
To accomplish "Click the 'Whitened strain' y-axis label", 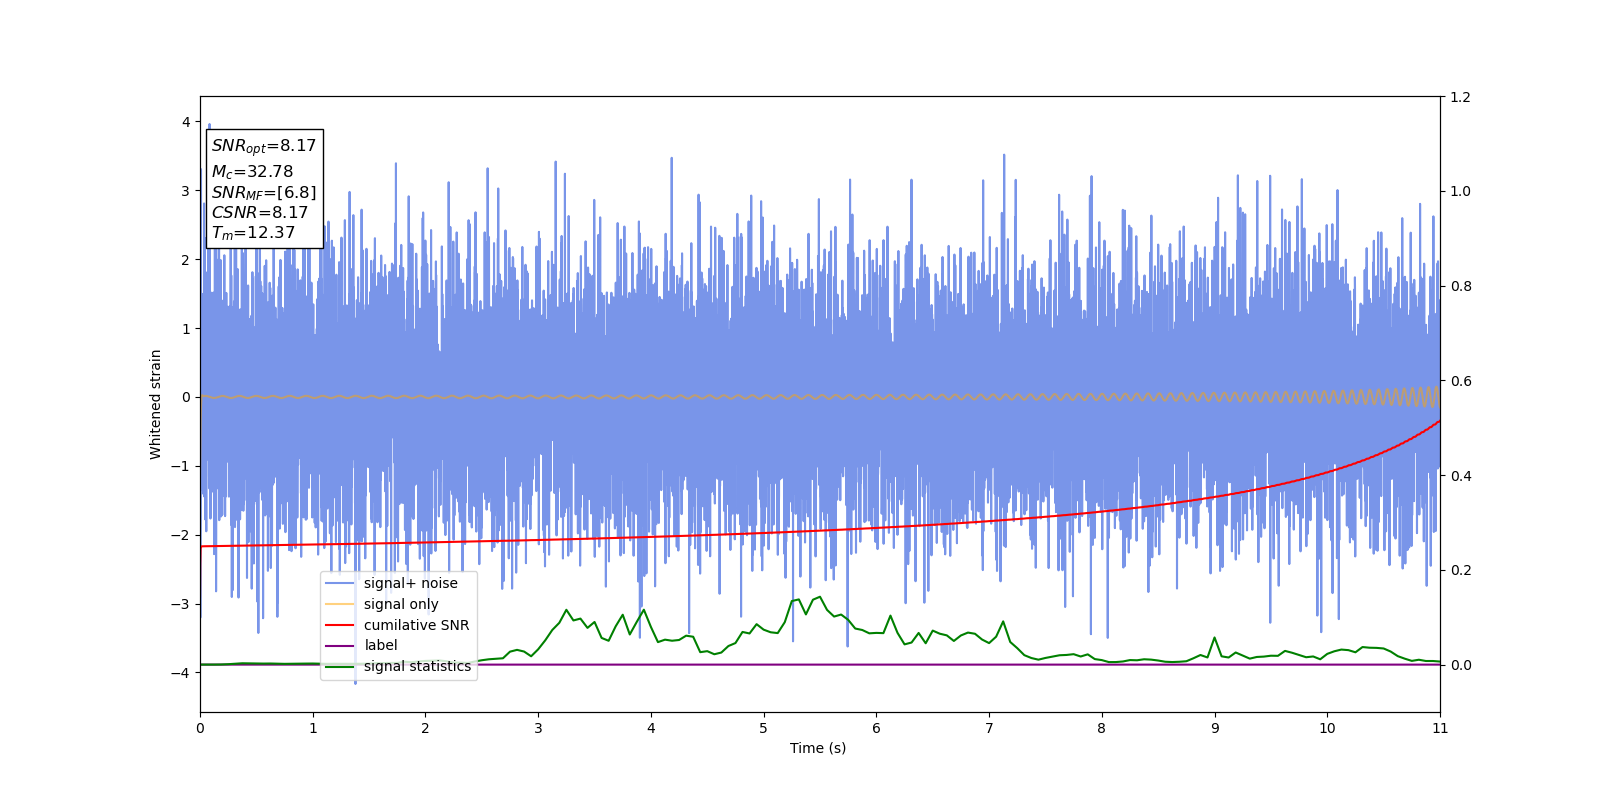I will coord(156,404).
